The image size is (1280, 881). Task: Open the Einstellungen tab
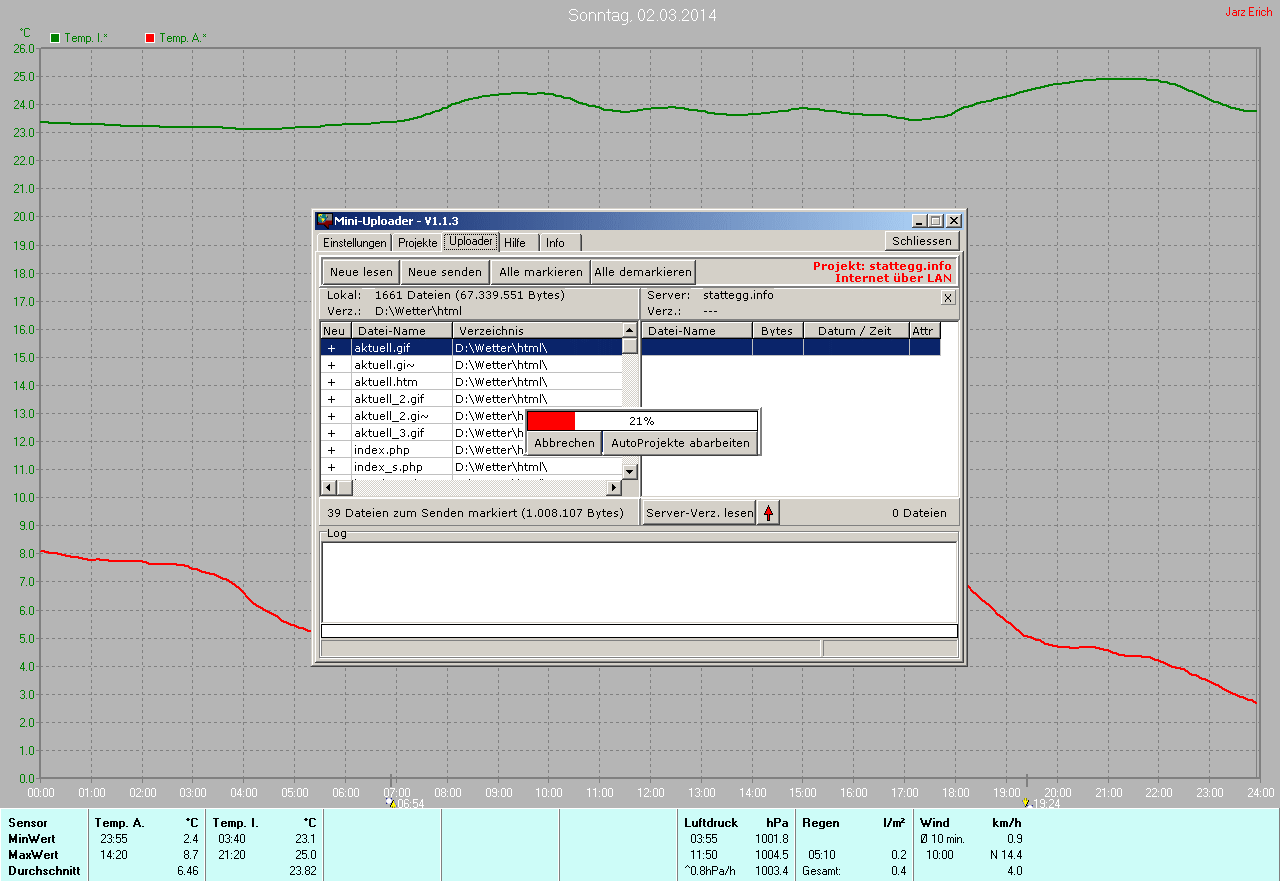point(354,243)
